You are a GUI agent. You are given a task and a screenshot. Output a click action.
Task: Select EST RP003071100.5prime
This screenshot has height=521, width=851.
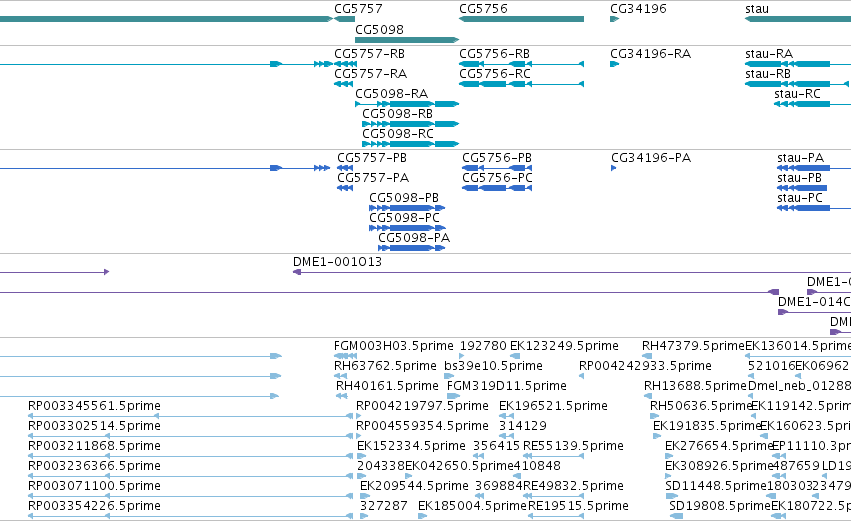click(94, 486)
